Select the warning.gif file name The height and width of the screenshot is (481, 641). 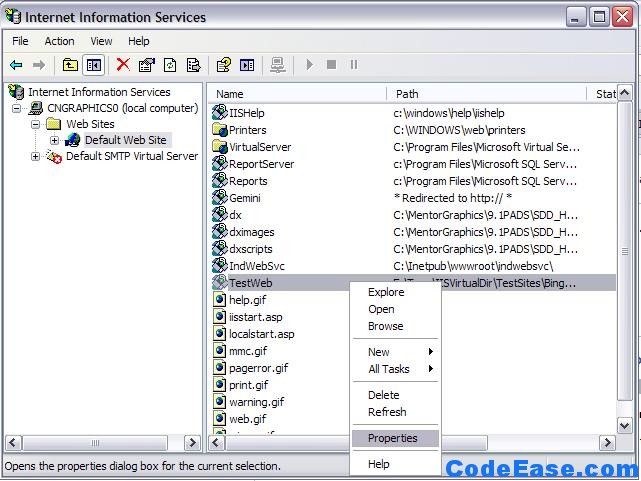click(x=257, y=402)
